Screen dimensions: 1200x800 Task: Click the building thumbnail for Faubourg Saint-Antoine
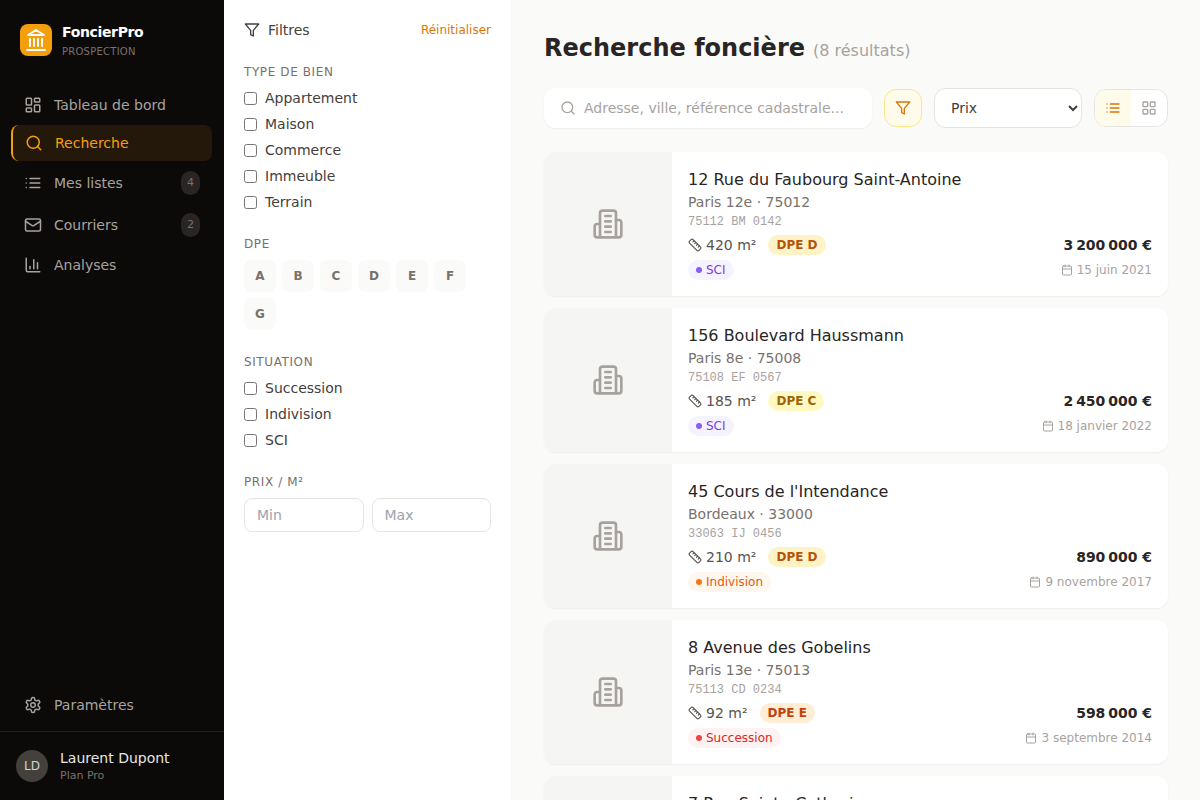(x=608, y=224)
